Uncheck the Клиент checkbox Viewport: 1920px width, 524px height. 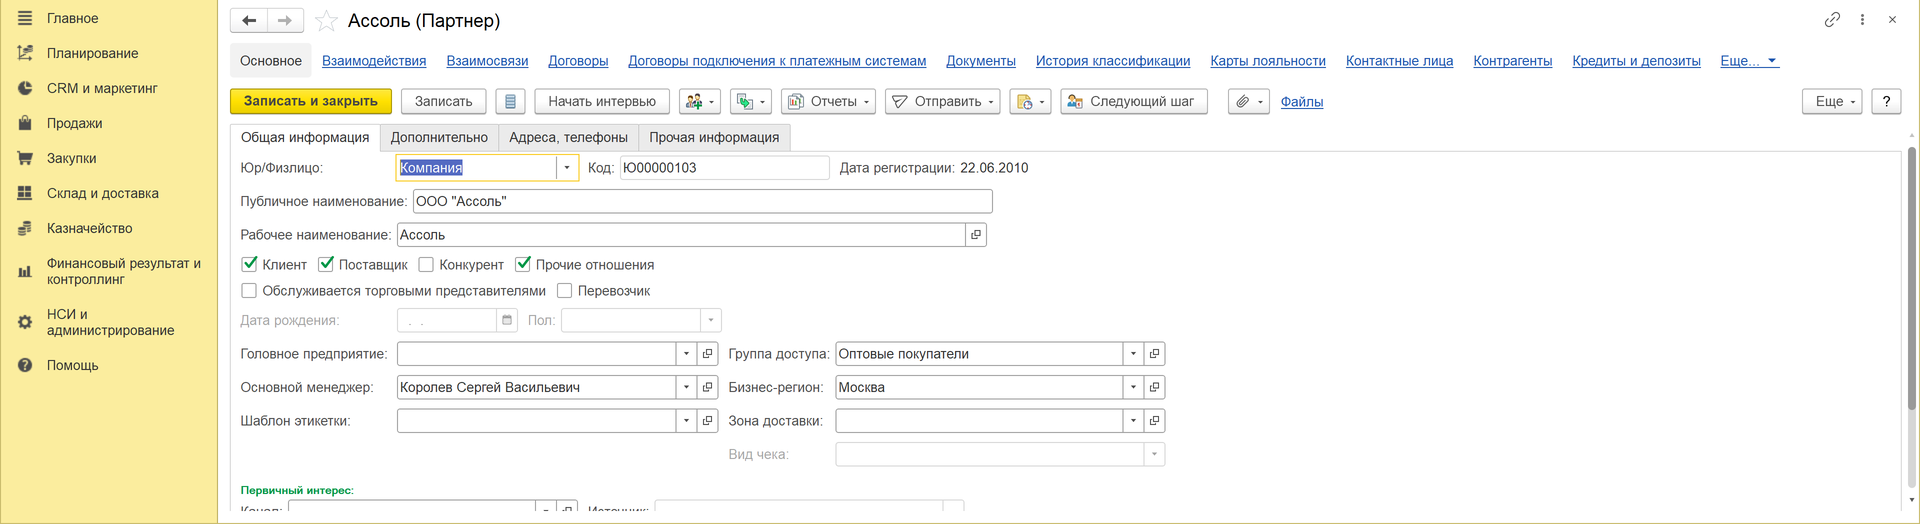(x=250, y=264)
